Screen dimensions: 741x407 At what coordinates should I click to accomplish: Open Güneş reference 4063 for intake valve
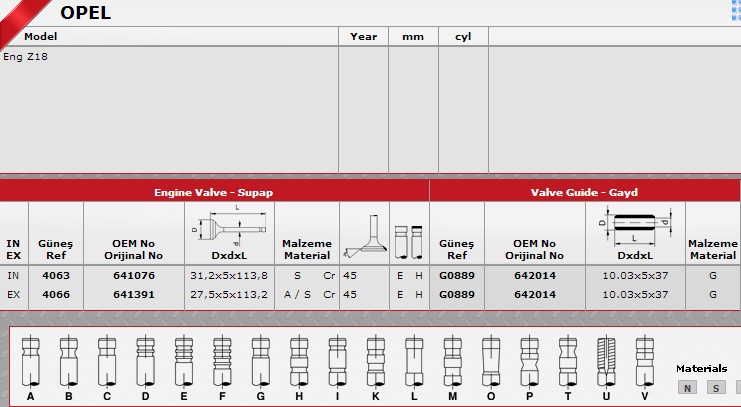click(x=55, y=274)
